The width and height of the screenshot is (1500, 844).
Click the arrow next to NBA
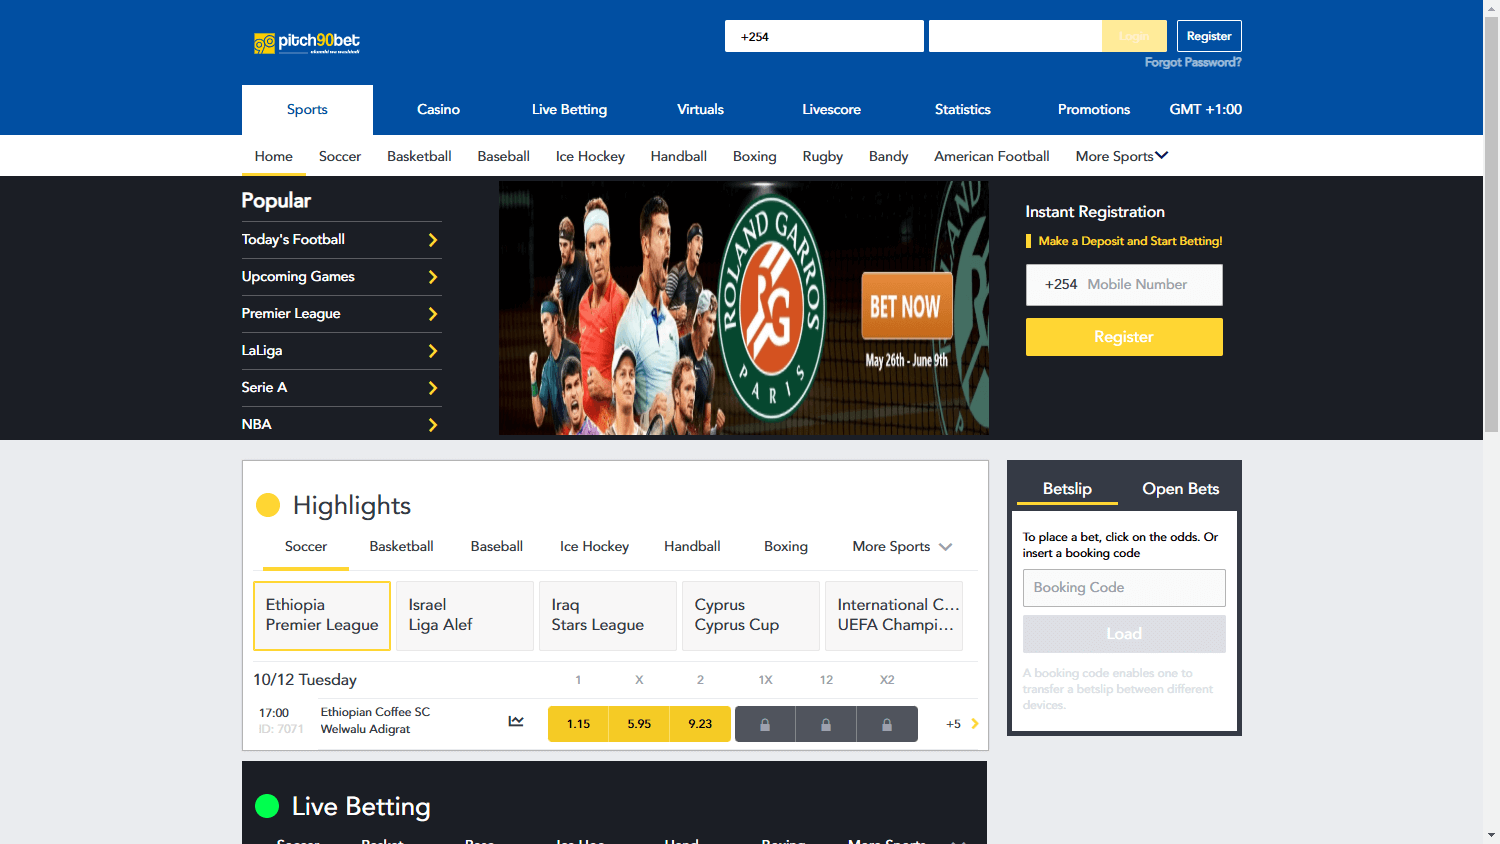click(433, 425)
